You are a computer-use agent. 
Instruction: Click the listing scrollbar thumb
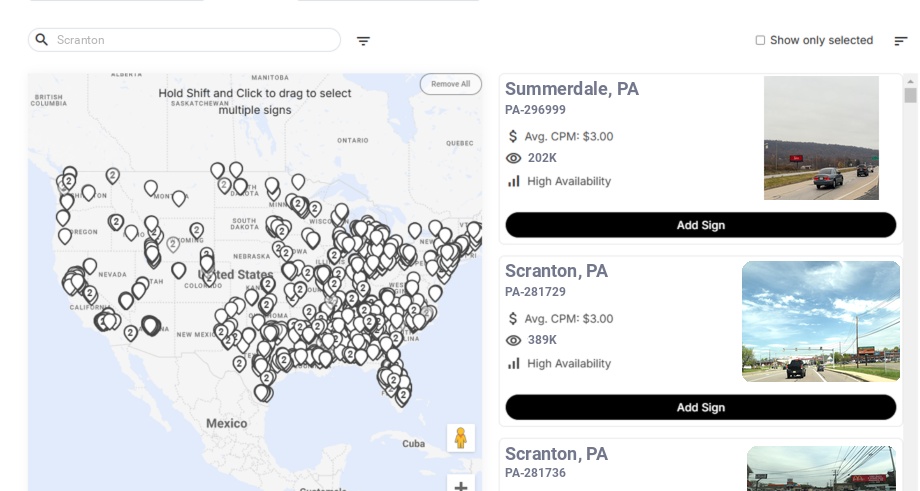pos(910,95)
